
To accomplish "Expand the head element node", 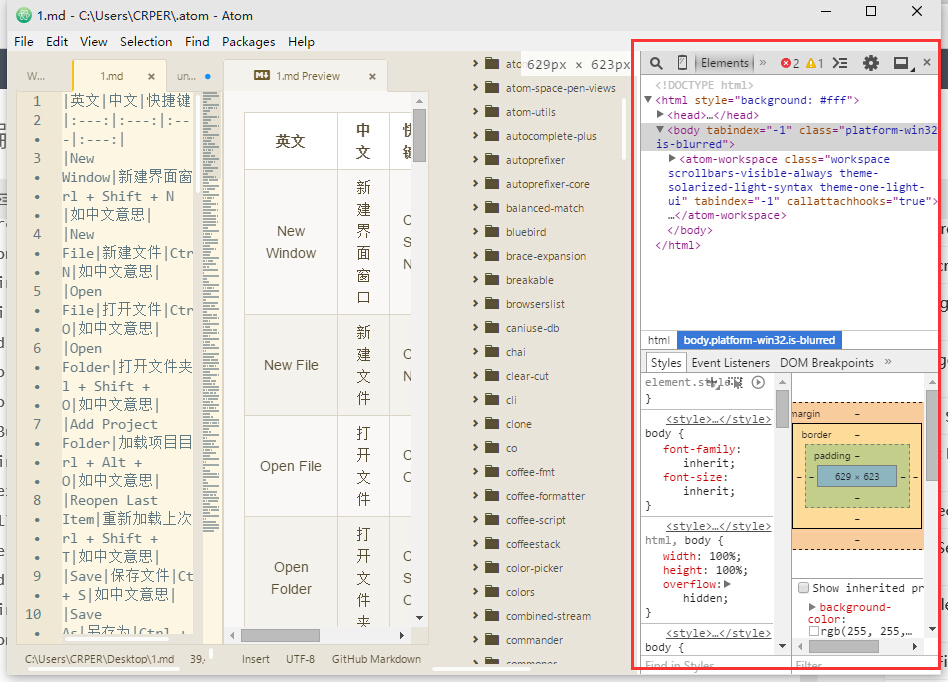I will coord(661,115).
